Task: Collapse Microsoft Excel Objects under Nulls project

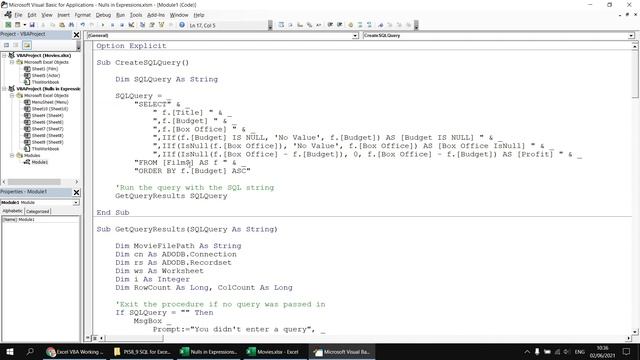Action: [x=12, y=96]
